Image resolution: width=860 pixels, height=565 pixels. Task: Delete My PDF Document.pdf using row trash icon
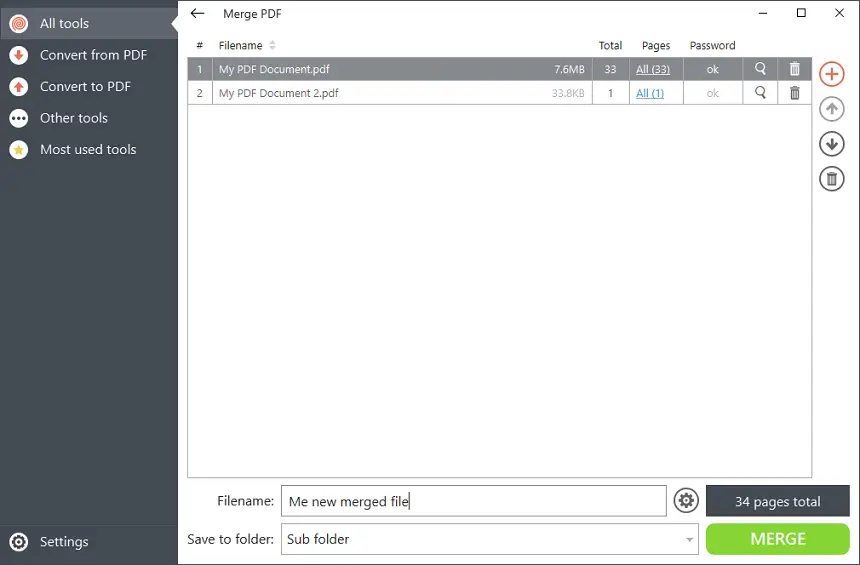[x=795, y=69]
